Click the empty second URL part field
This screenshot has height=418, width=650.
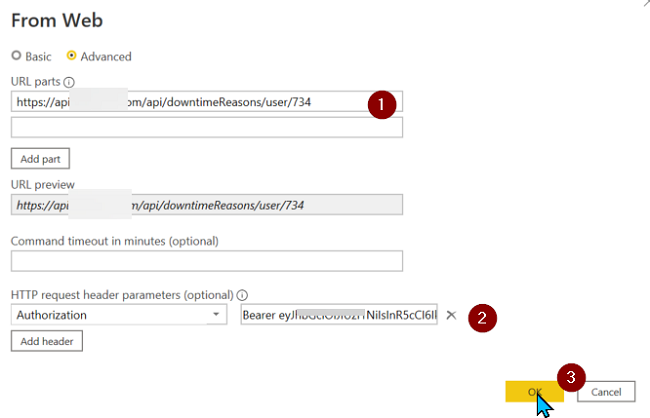click(x=206, y=127)
